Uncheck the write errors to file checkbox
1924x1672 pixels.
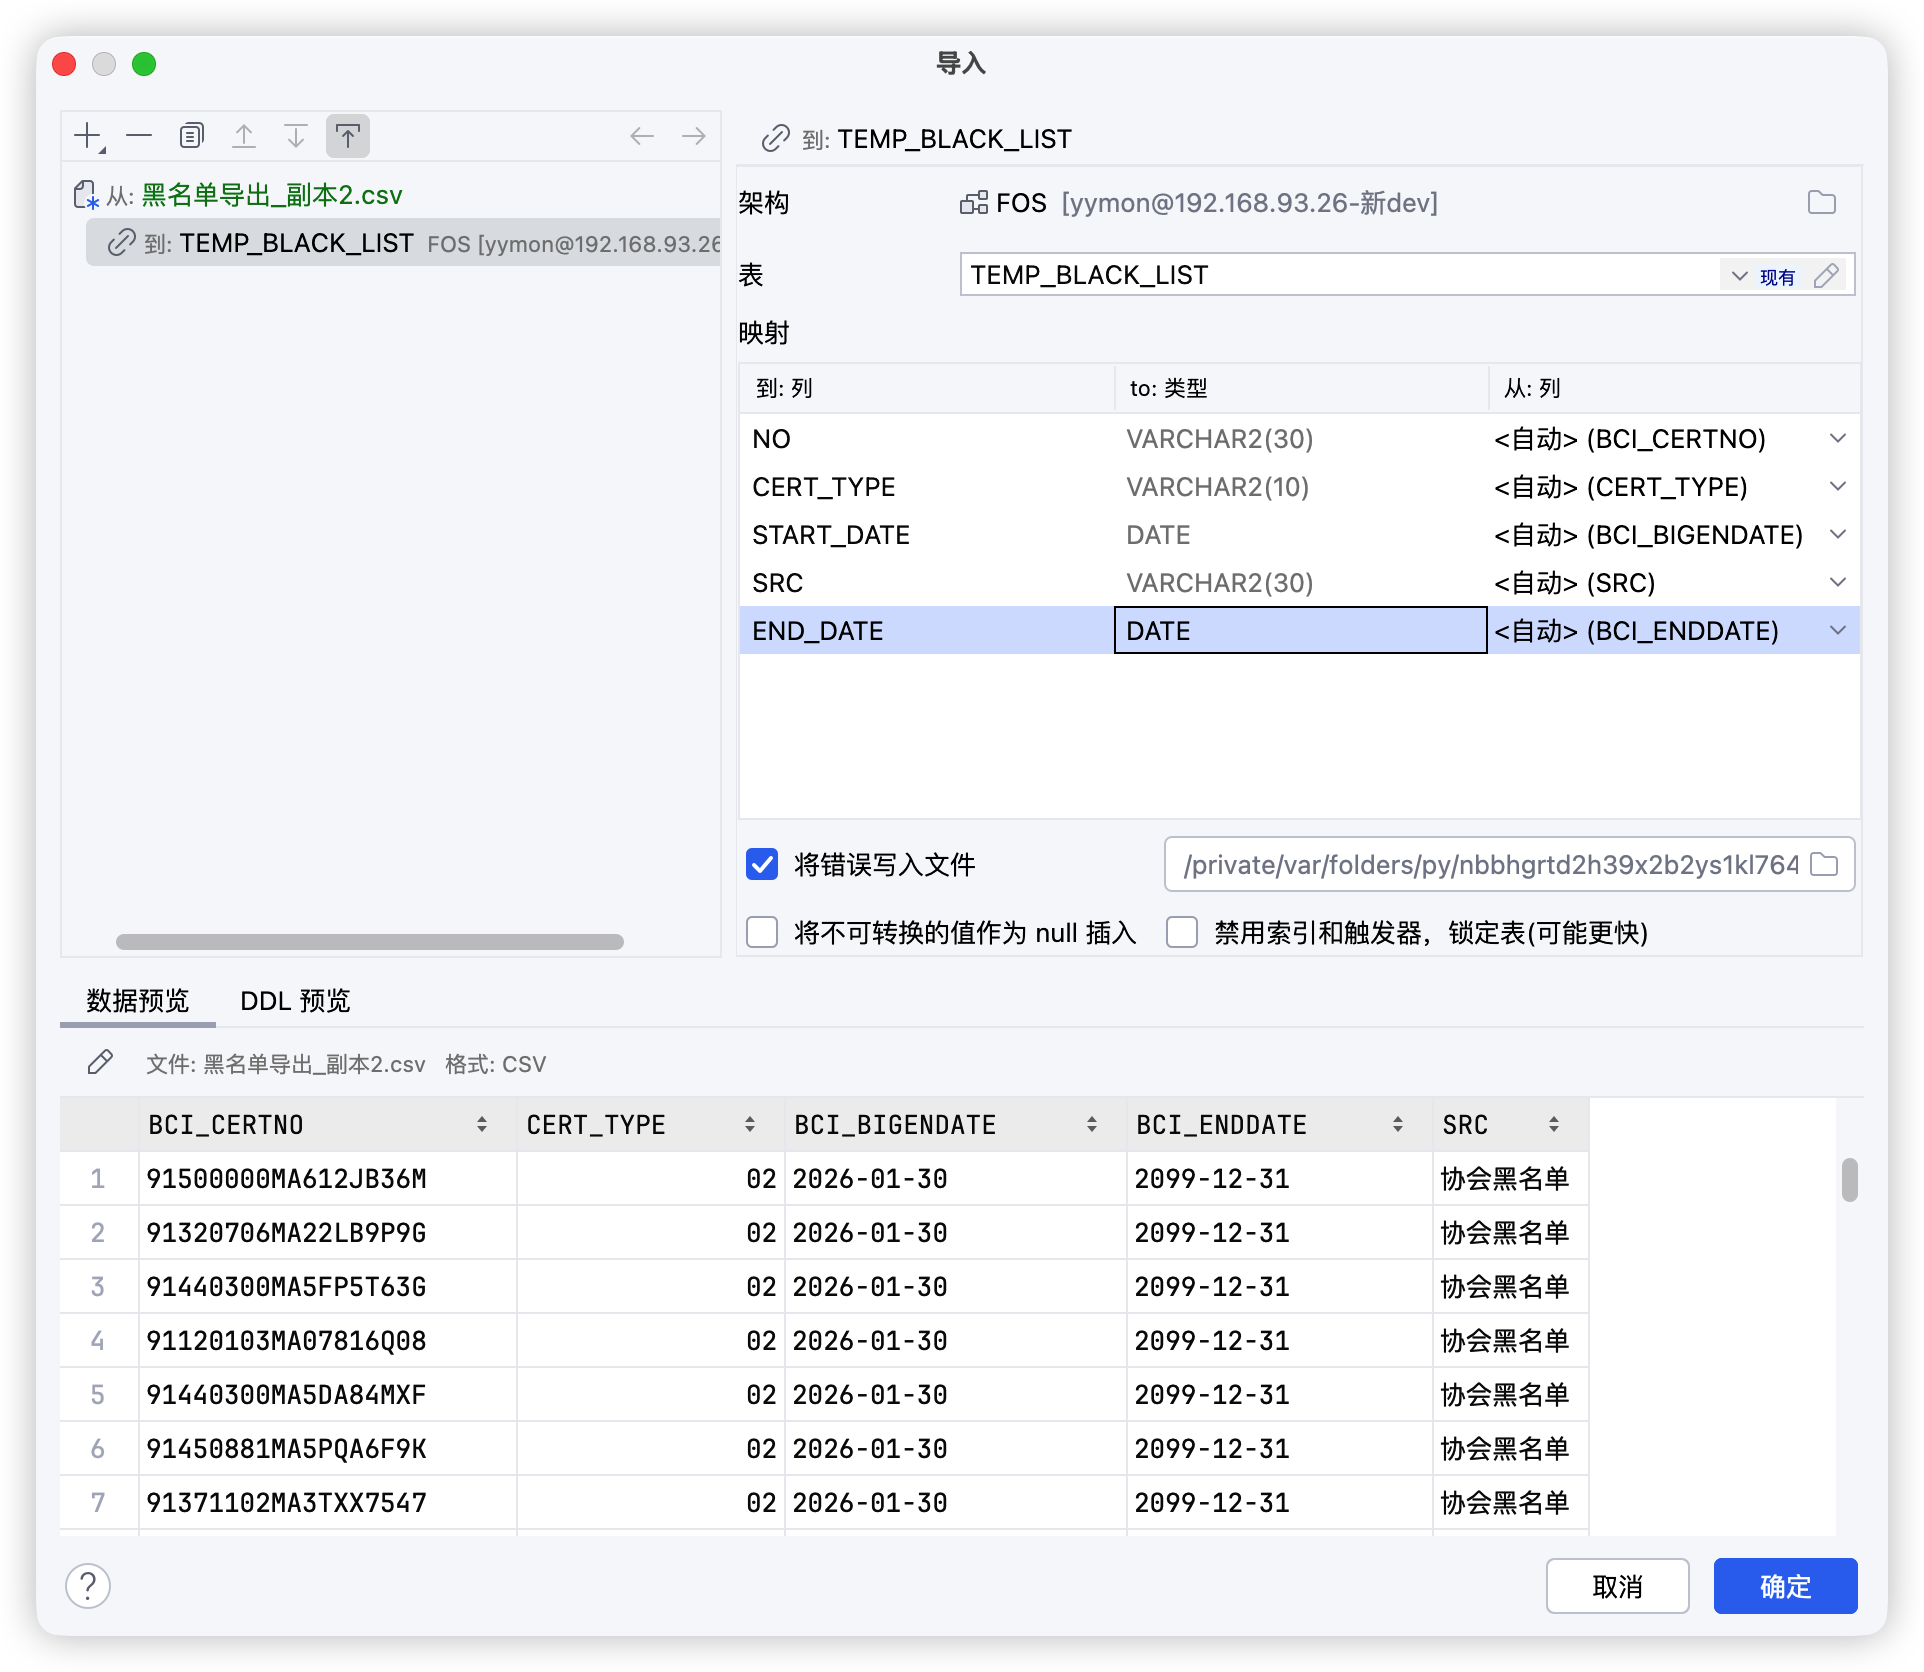click(x=762, y=864)
